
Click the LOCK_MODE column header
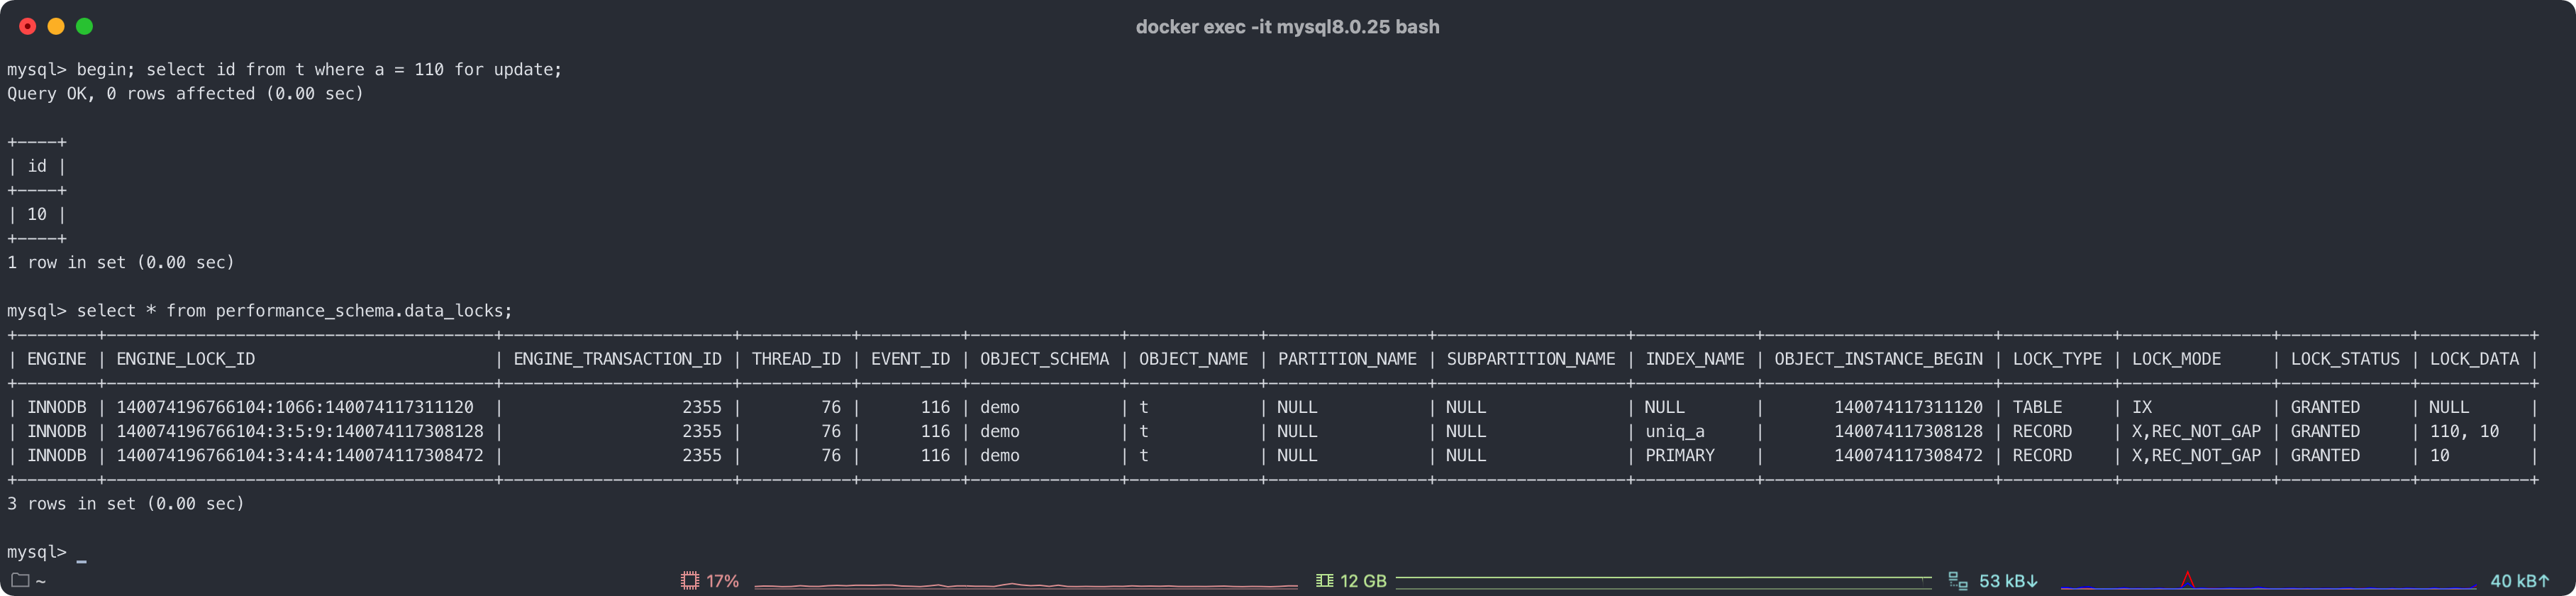(2176, 359)
